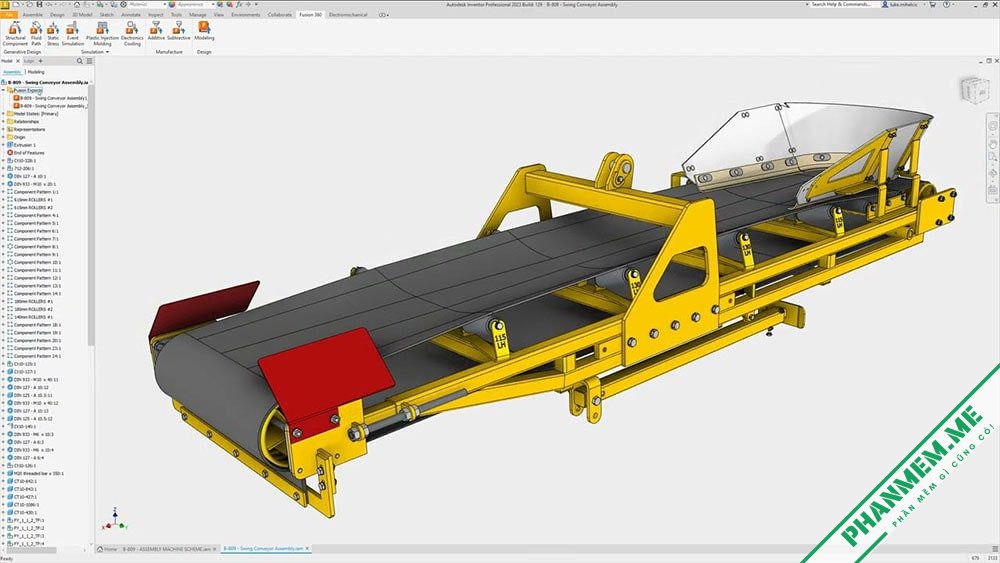Open the File menu
The height and width of the screenshot is (563, 1000).
click(x=9, y=14)
